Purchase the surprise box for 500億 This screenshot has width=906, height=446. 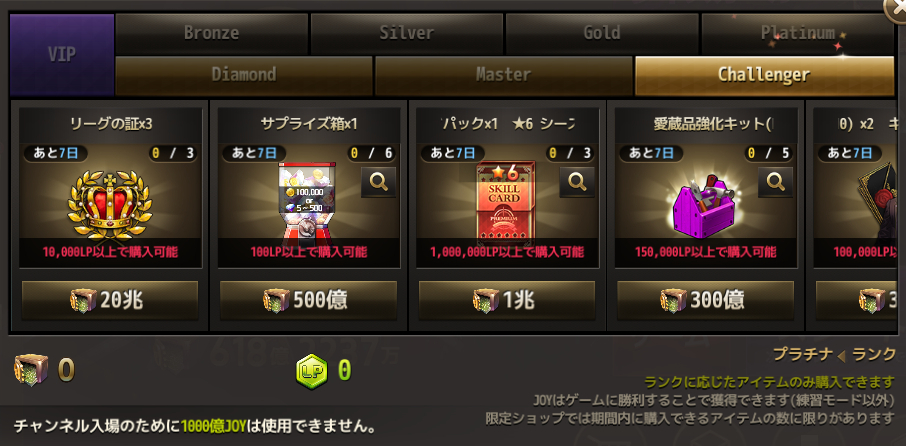pyautogui.click(x=308, y=300)
